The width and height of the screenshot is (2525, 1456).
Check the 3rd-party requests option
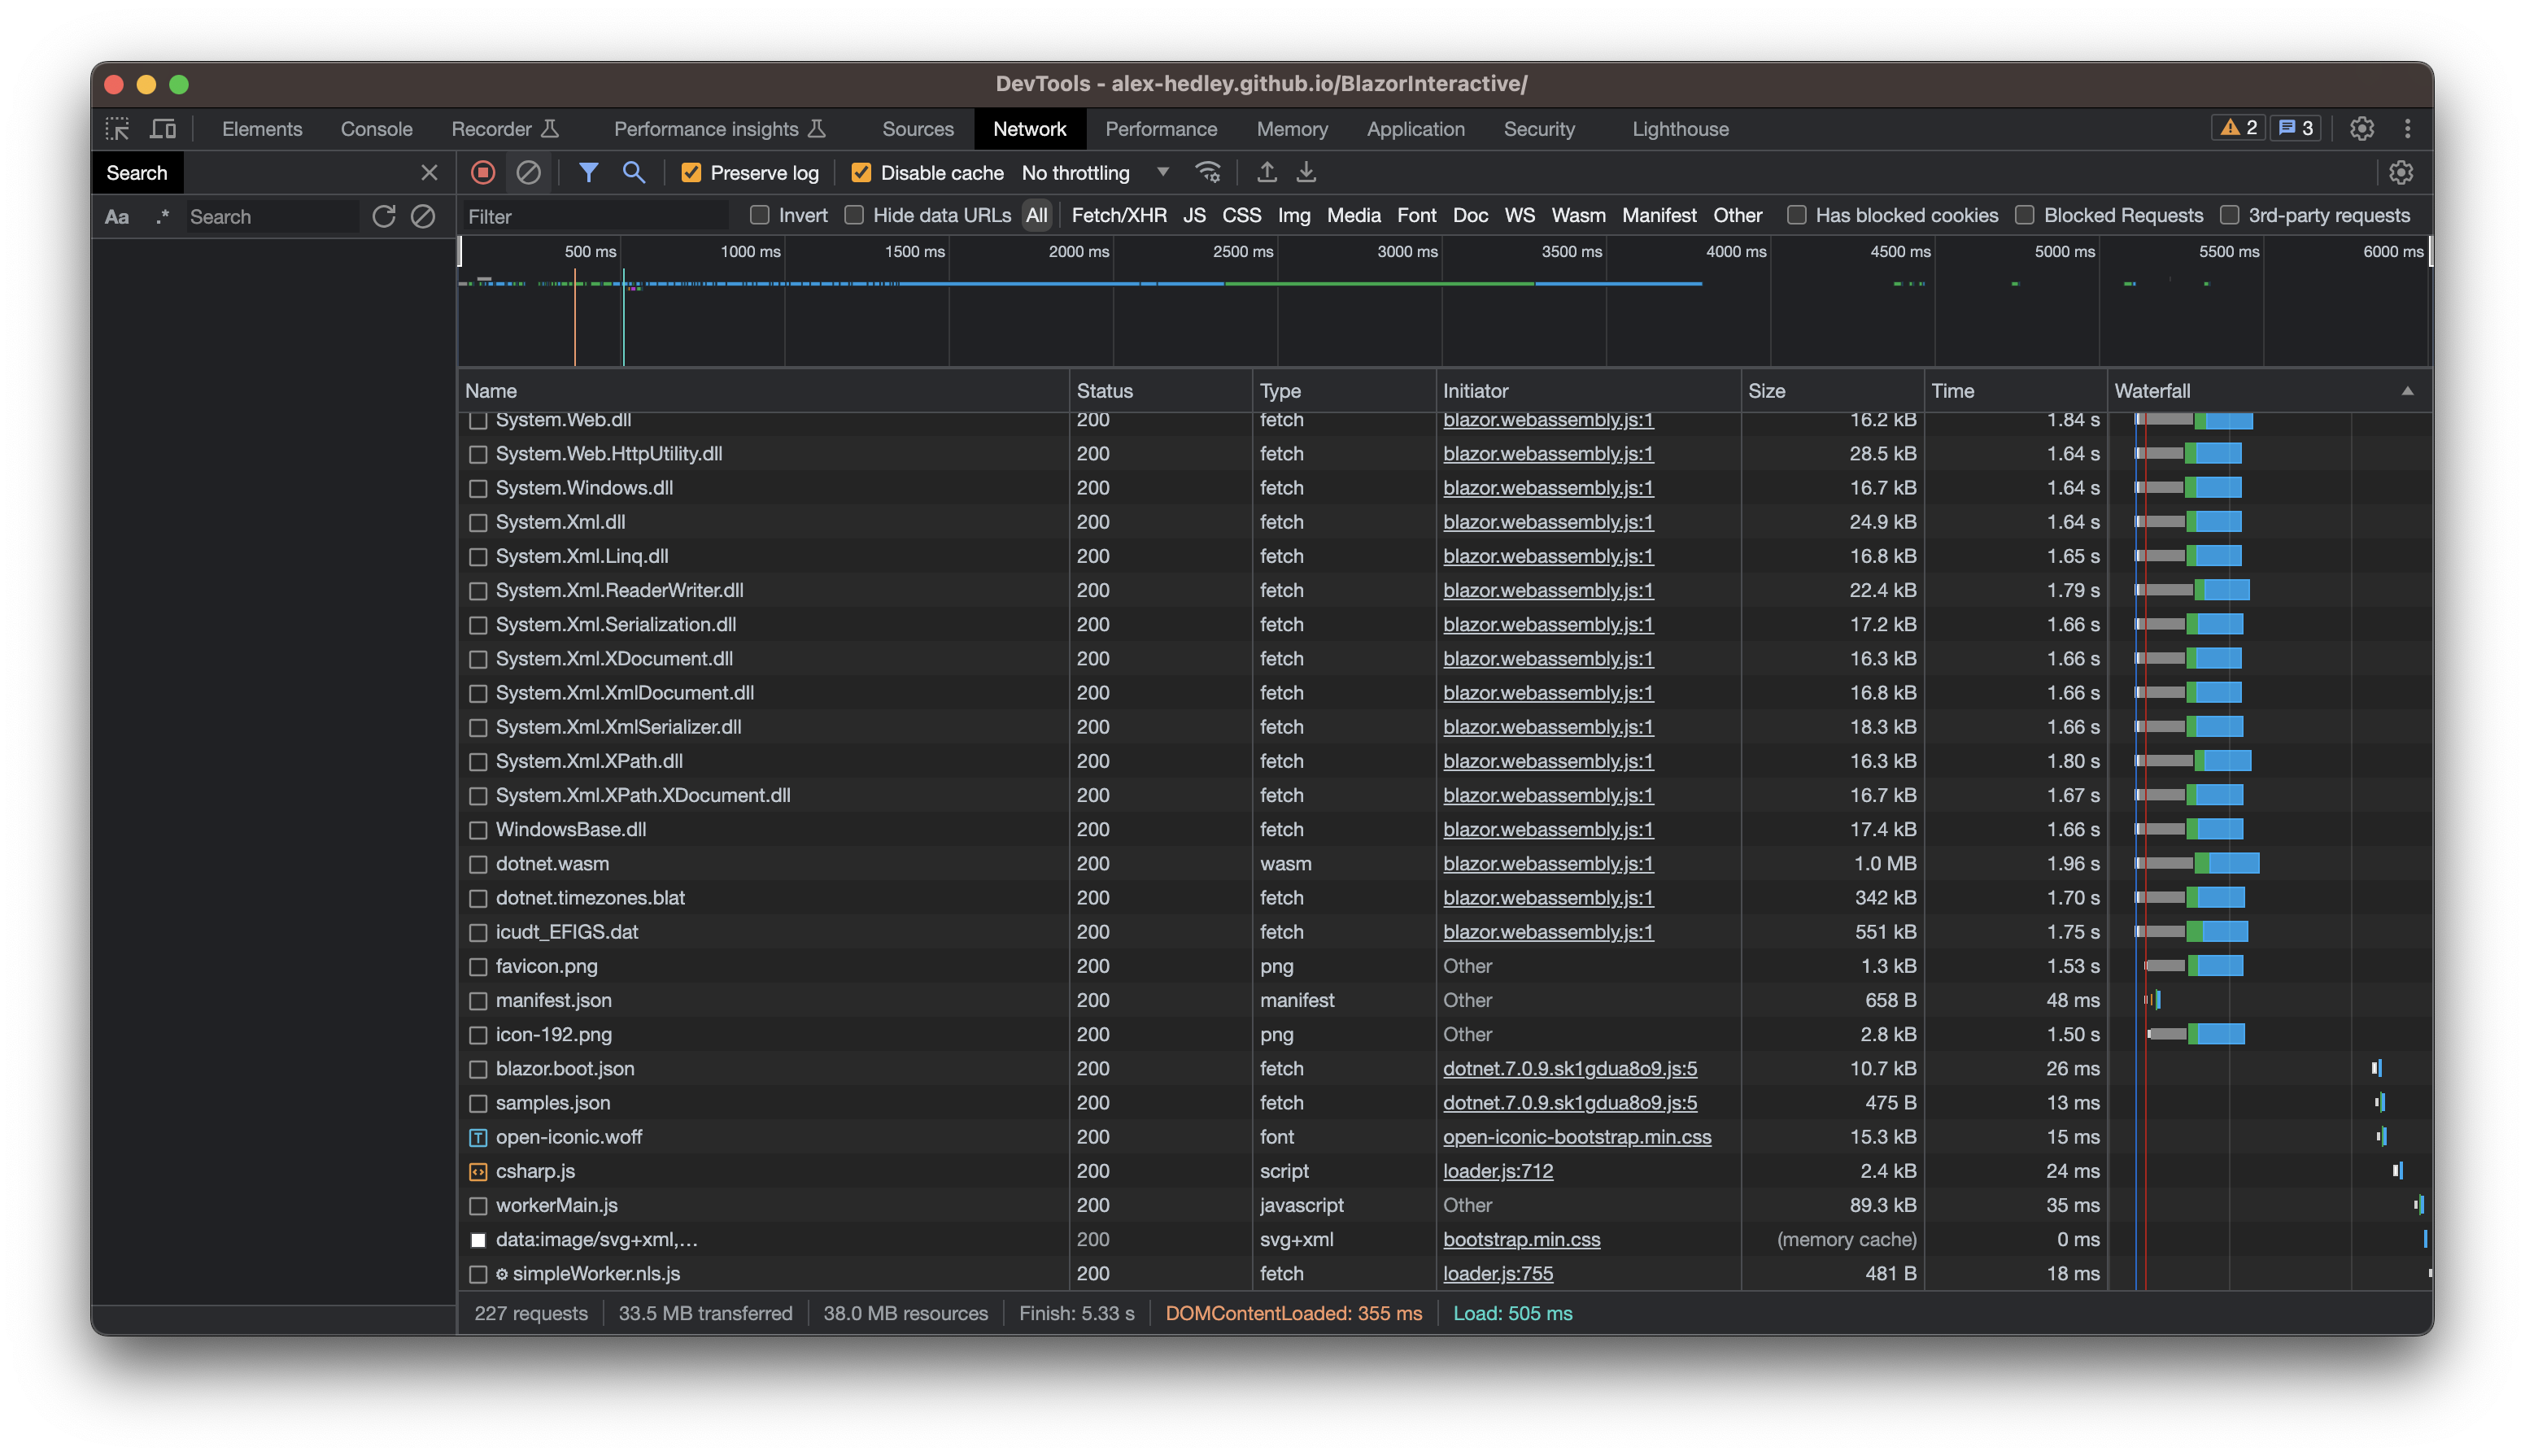tap(2229, 215)
